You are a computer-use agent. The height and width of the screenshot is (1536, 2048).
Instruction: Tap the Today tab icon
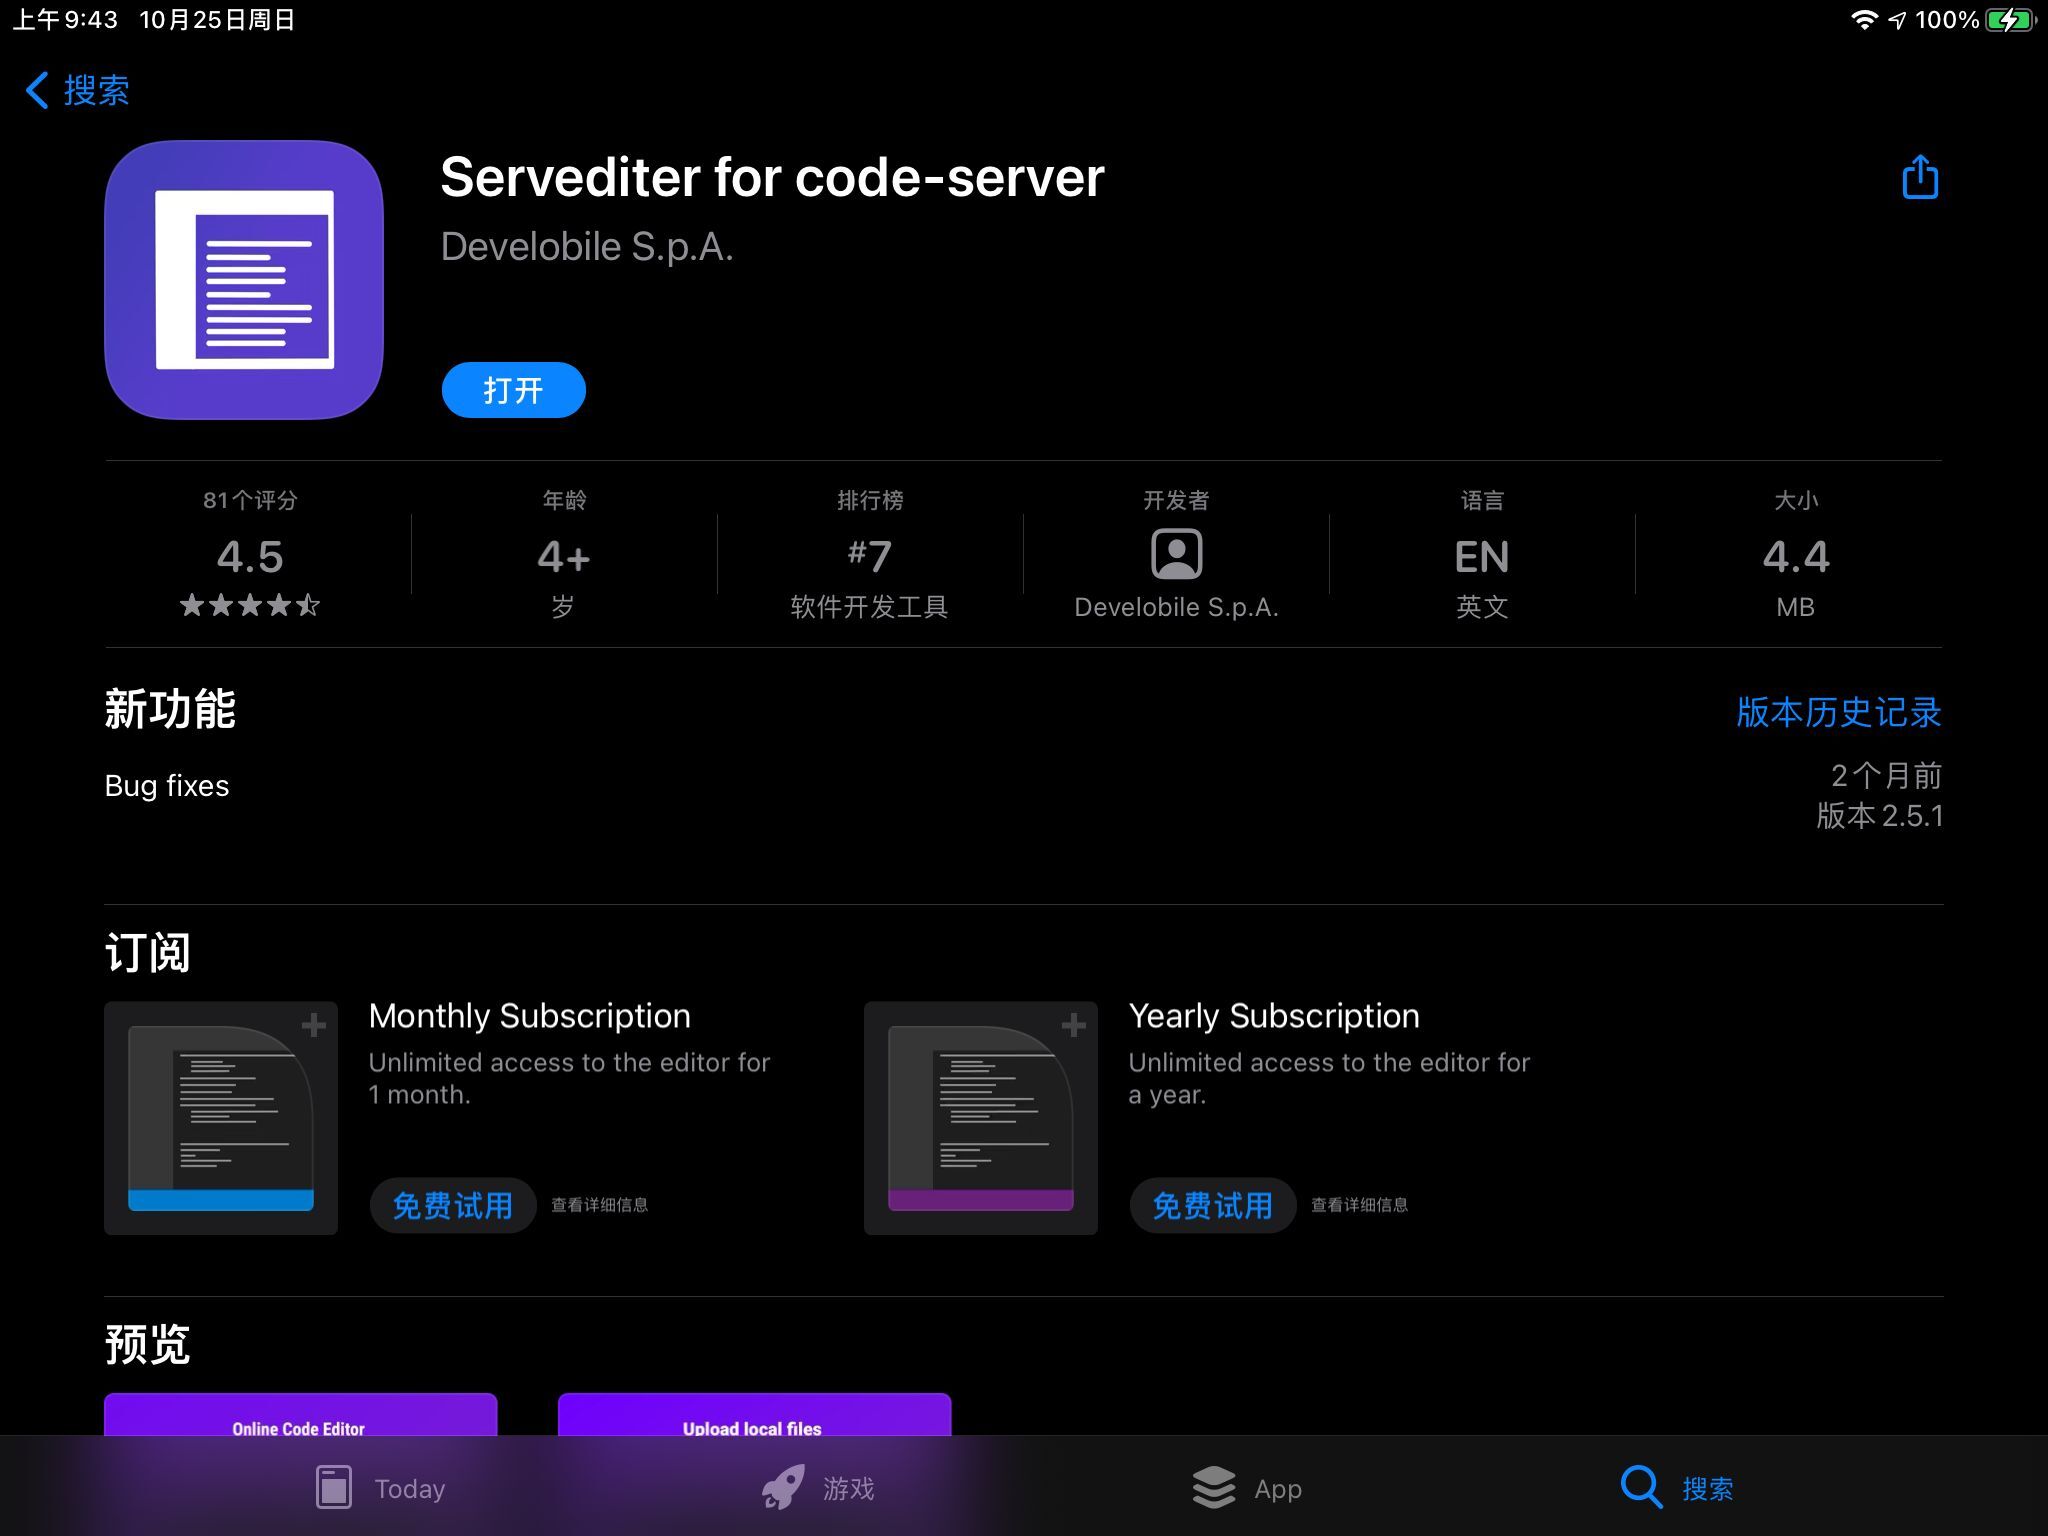(x=333, y=1487)
